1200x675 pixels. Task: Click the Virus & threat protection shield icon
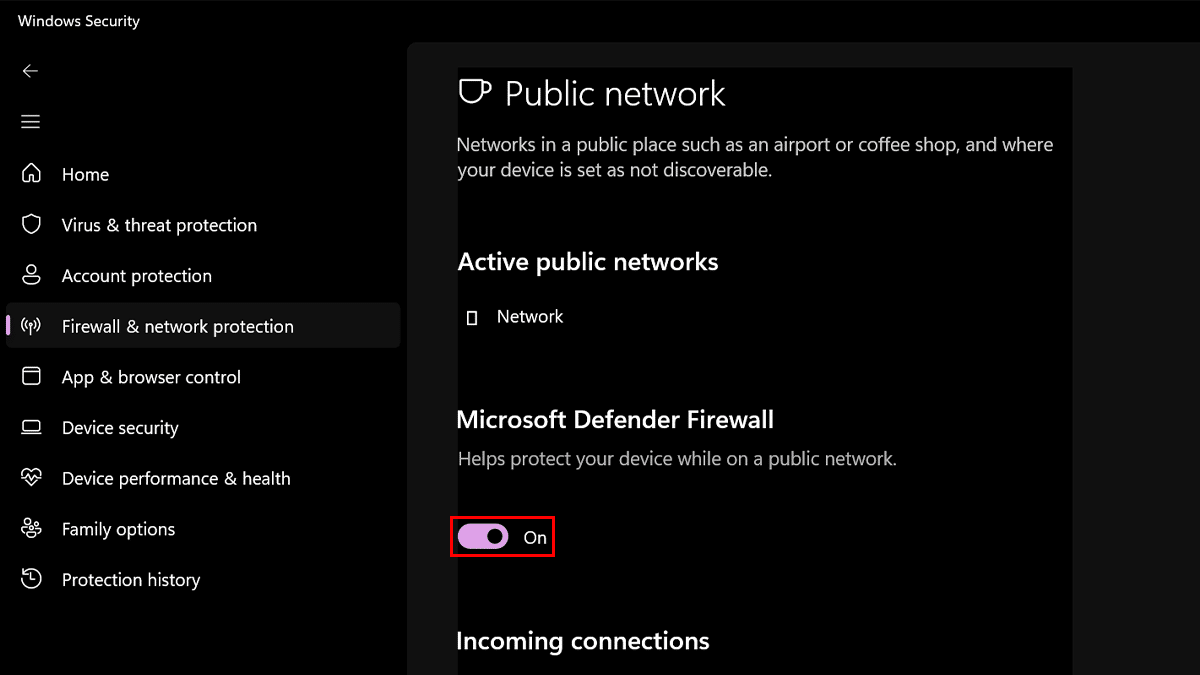(x=32, y=225)
